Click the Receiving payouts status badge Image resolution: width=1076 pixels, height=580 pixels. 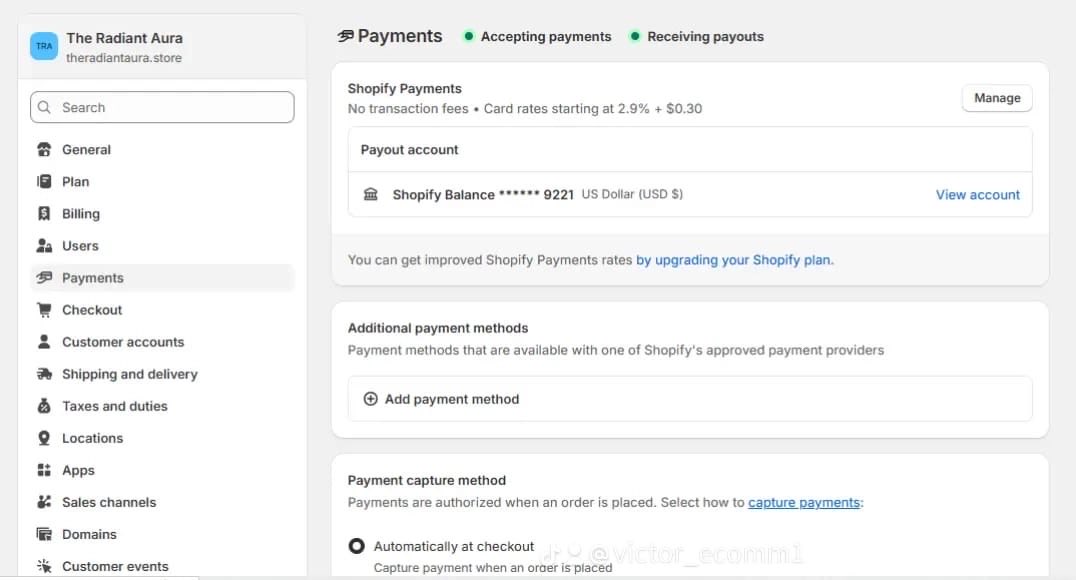[697, 36]
